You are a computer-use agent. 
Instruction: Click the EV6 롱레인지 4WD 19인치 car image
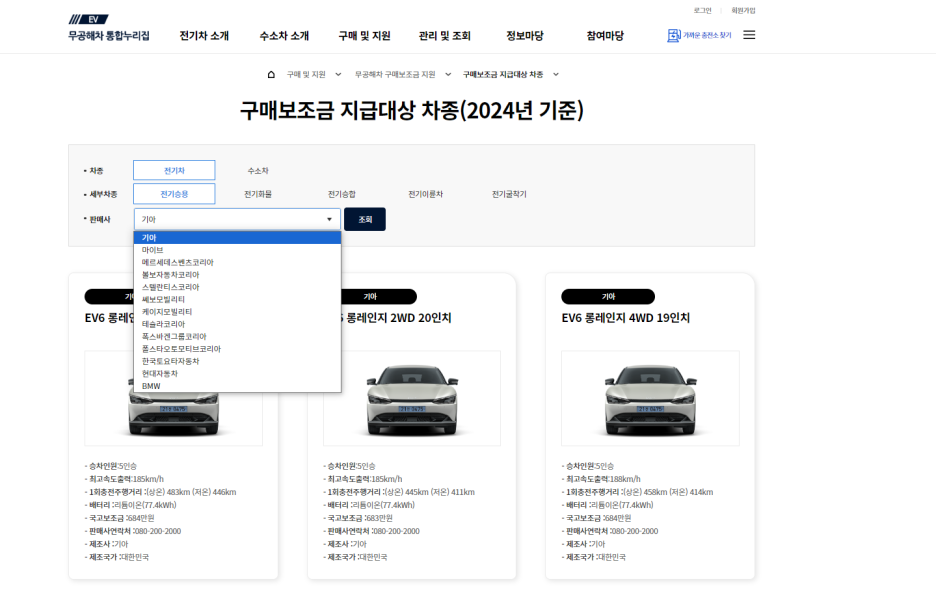[x=650, y=398]
